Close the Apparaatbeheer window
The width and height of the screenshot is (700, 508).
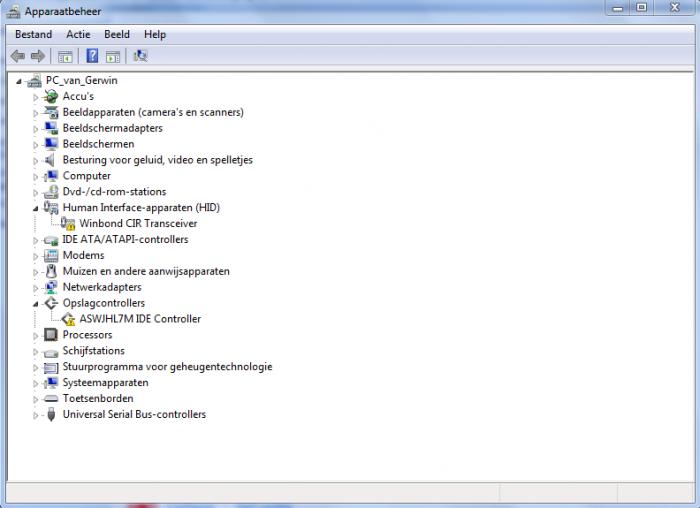(x=675, y=8)
